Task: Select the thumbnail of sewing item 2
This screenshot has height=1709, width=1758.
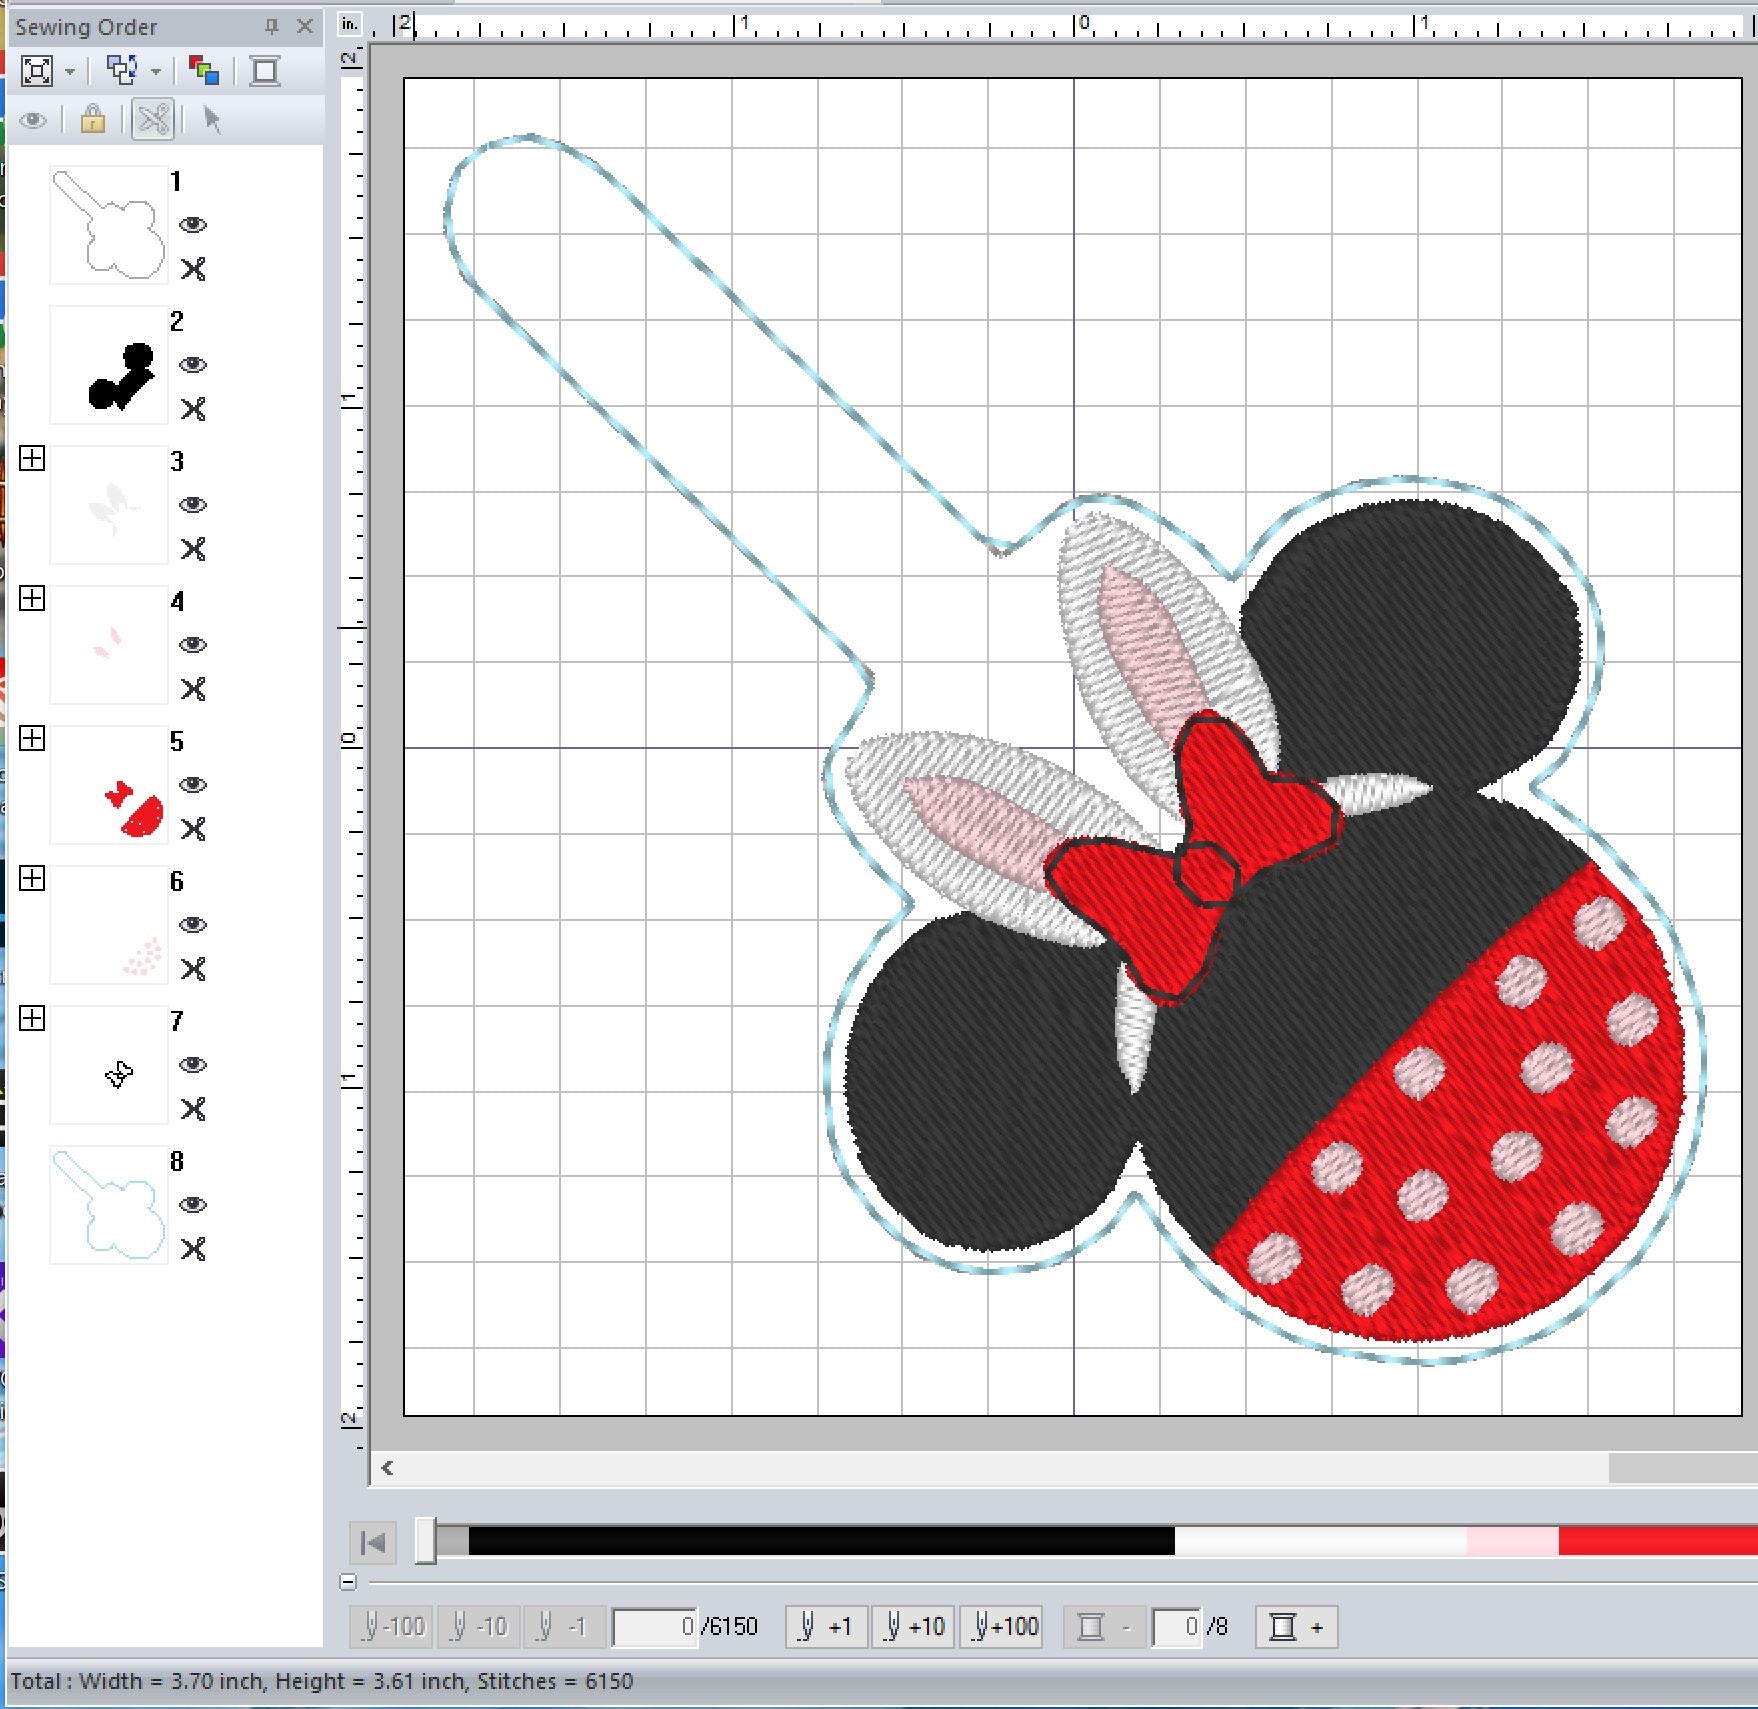Action: (x=109, y=365)
